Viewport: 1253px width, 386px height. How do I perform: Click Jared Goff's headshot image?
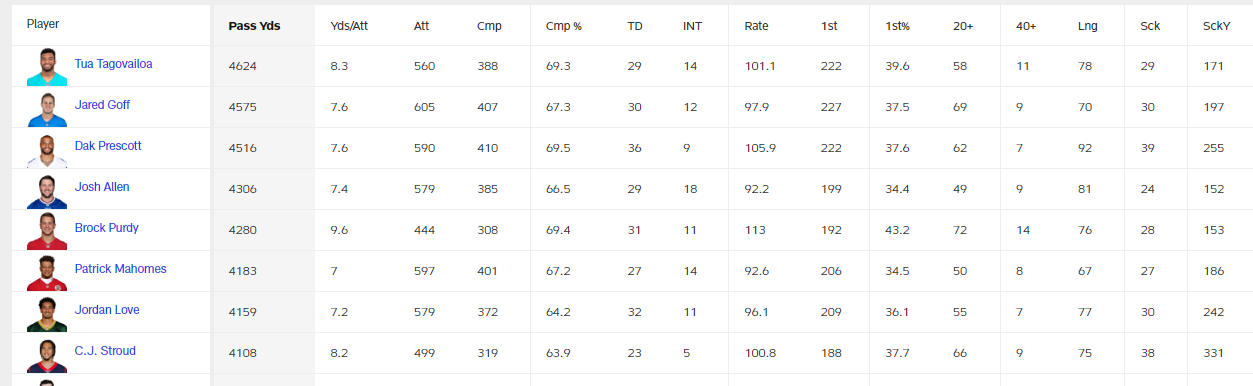click(x=46, y=108)
